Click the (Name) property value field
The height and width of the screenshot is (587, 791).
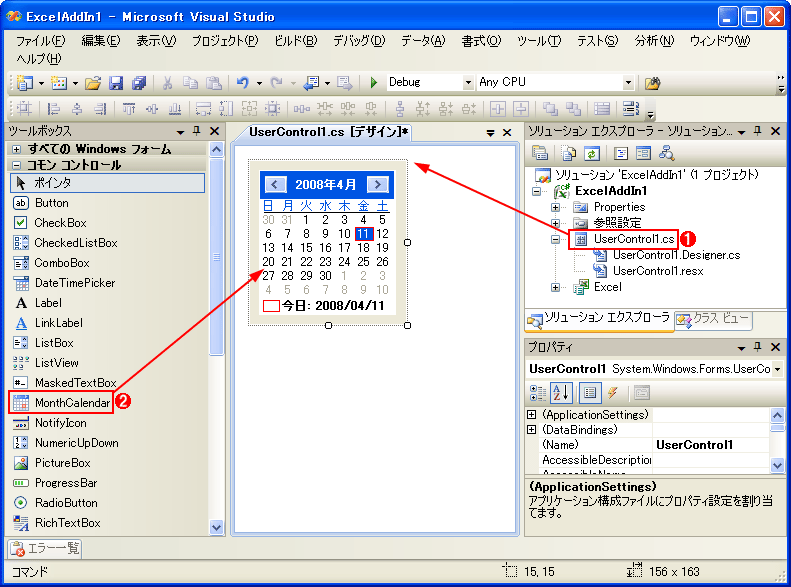pyautogui.click(x=710, y=445)
